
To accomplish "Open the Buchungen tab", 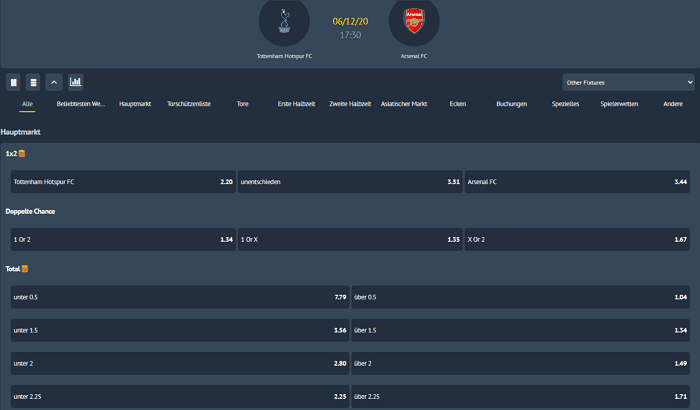I will 512,104.
